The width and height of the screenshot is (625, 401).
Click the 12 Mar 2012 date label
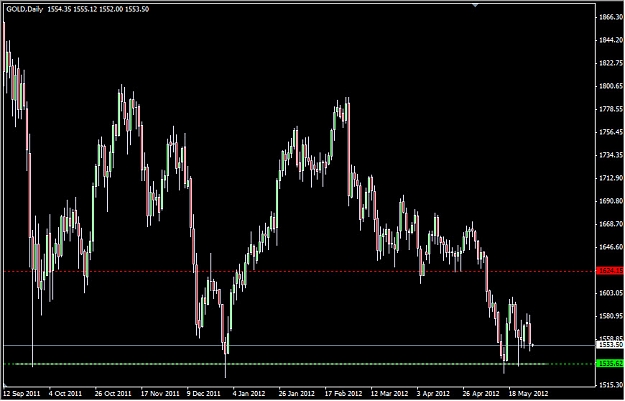tap(389, 393)
